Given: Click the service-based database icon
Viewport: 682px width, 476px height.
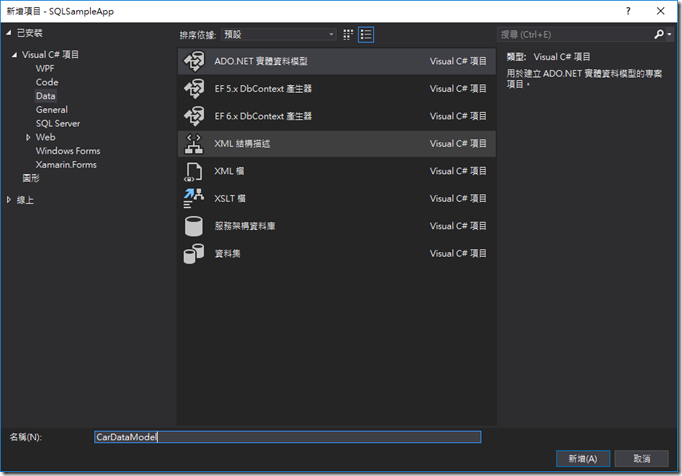Looking at the screenshot, I should coord(194,226).
